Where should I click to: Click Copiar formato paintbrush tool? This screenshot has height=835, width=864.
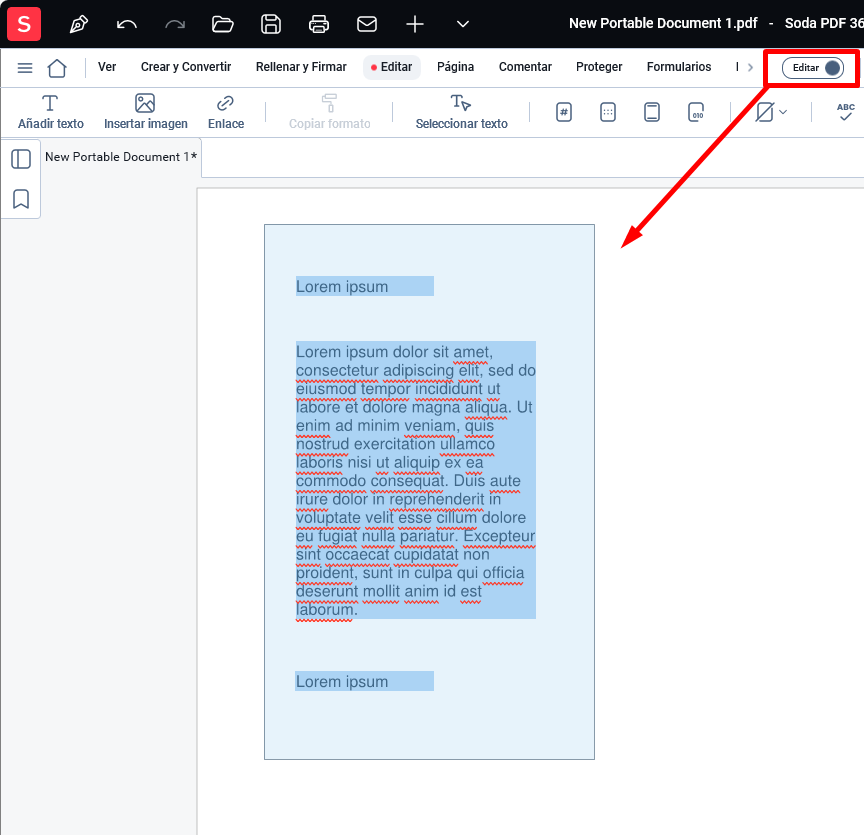(330, 112)
